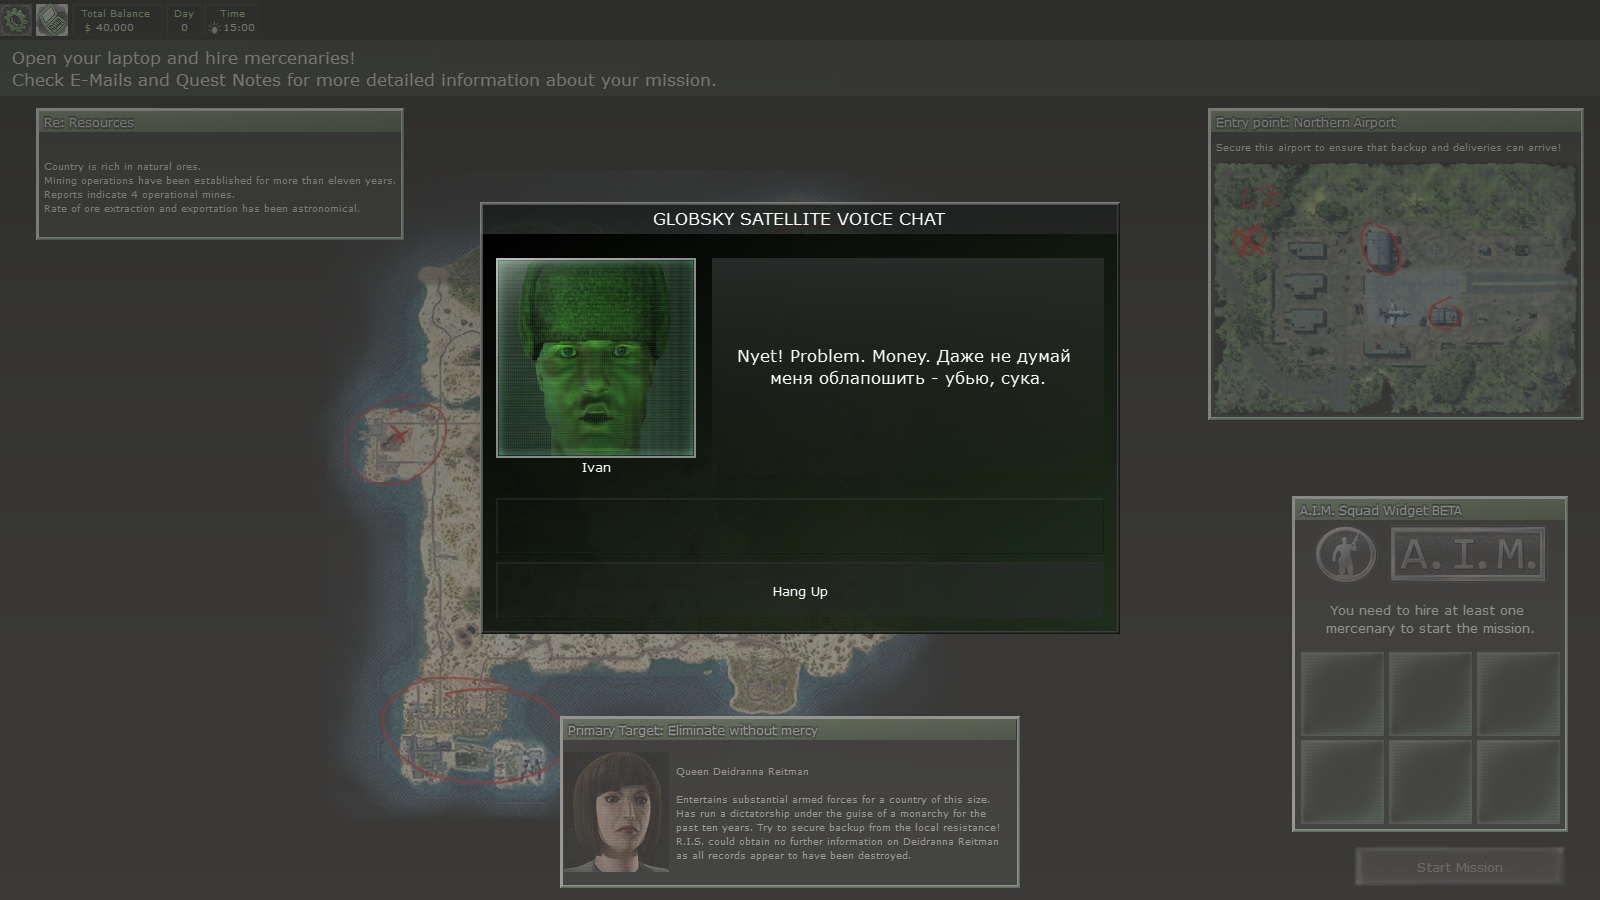Click the name label 'Ivan'
The height and width of the screenshot is (900, 1600).
[596, 467]
